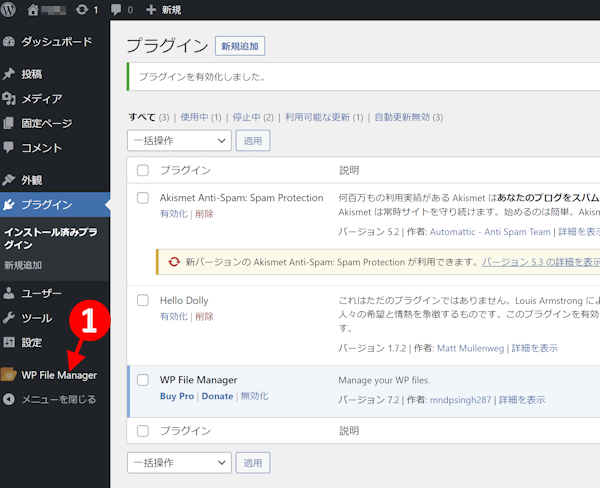This screenshot has width=600, height=488.
Task: Open WP File Manager sidebar menu
Action: coord(59,375)
